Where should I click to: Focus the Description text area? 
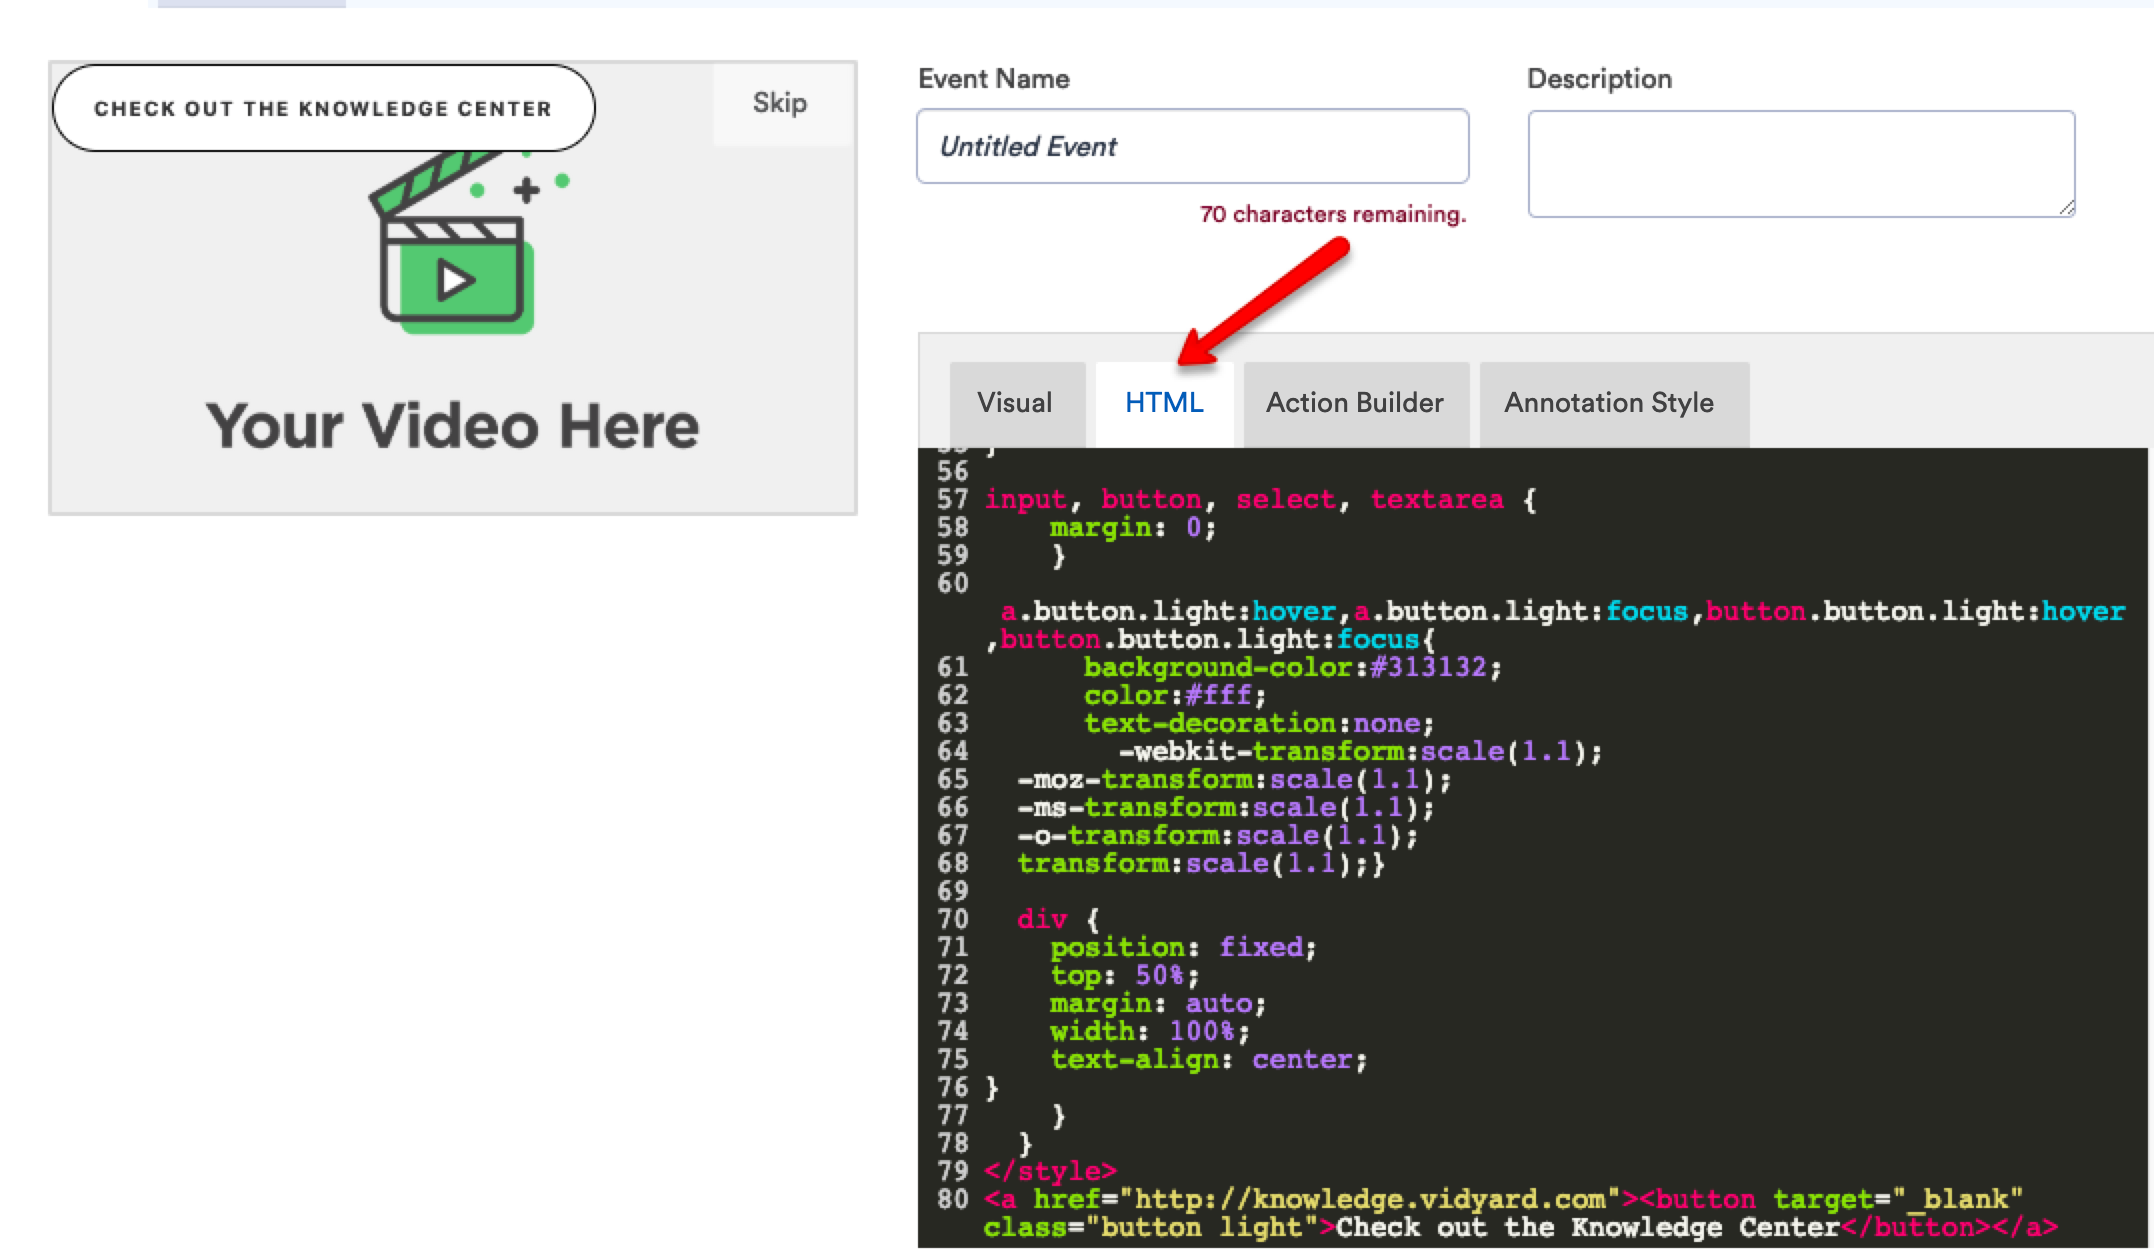1801,163
